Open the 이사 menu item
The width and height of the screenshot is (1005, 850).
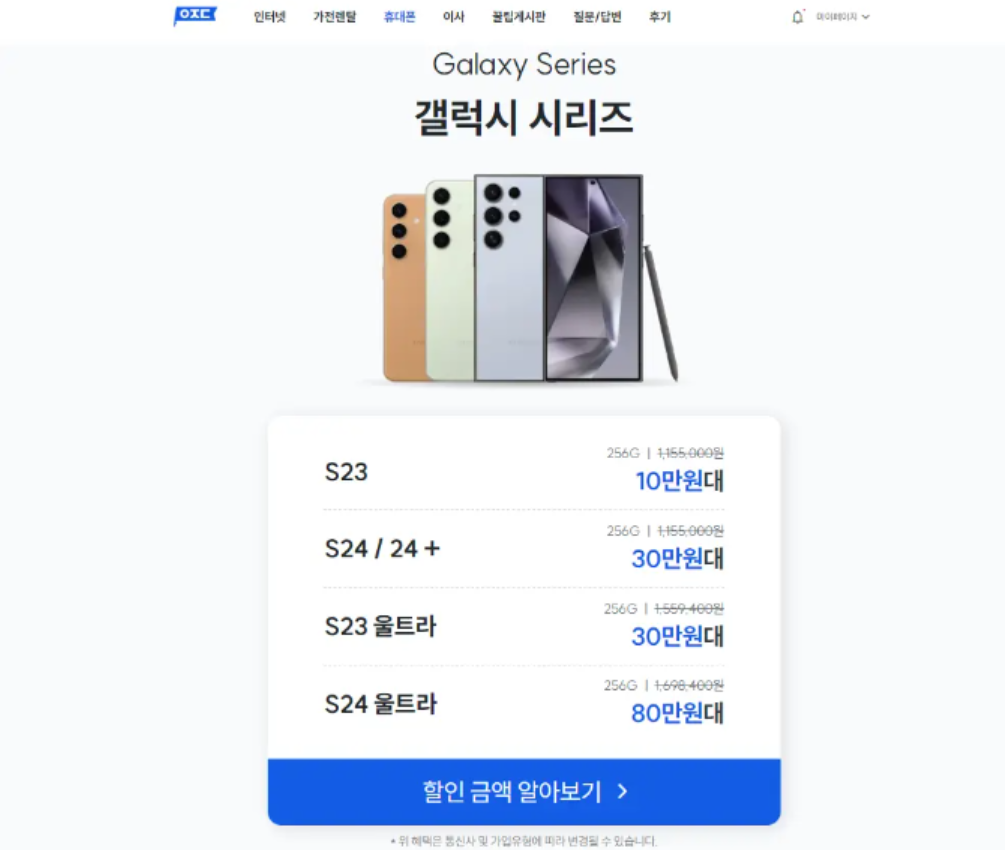click(453, 17)
